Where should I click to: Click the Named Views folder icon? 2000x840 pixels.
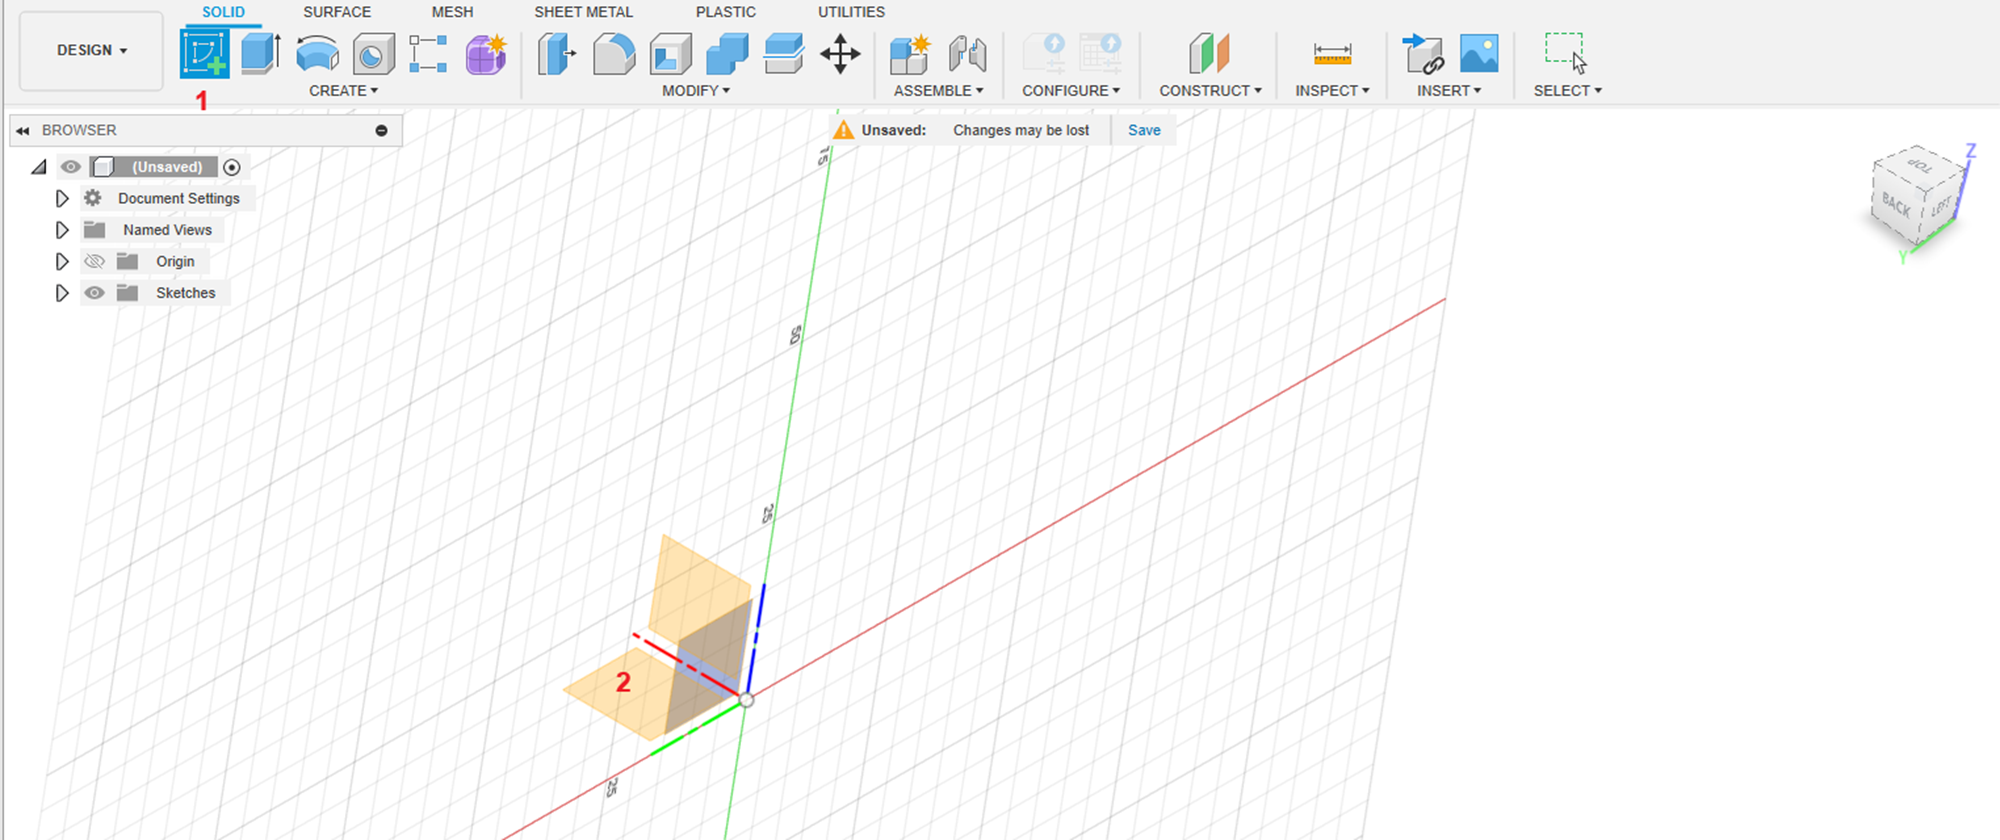click(x=95, y=230)
